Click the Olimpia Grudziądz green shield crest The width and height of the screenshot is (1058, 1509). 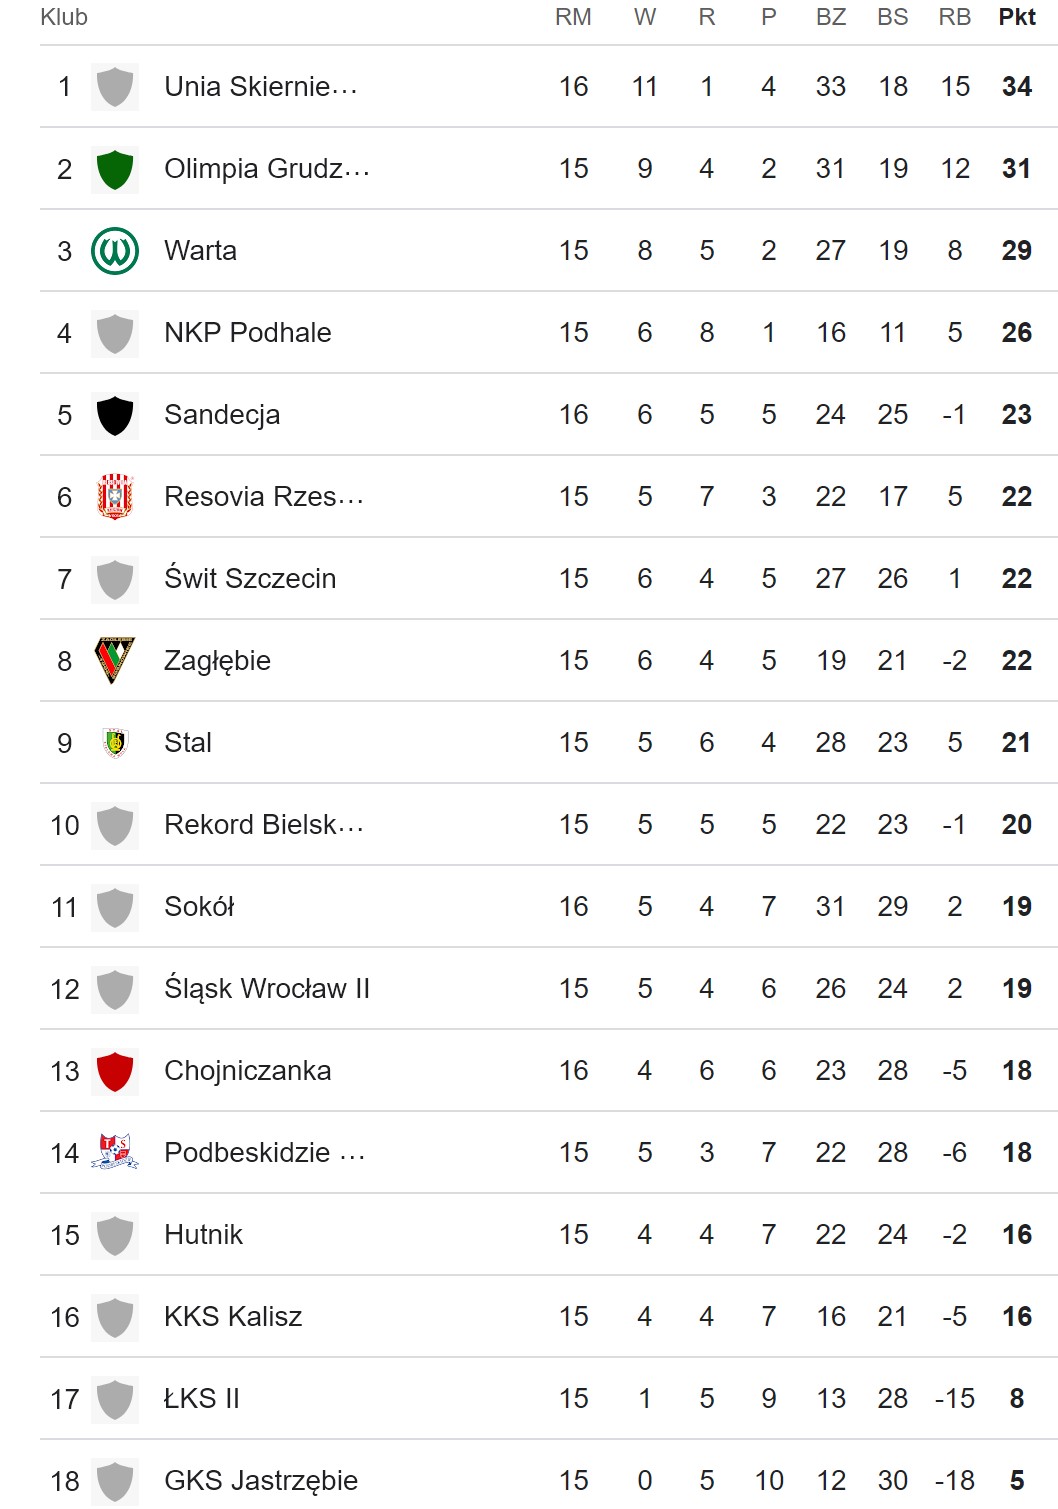pos(115,169)
